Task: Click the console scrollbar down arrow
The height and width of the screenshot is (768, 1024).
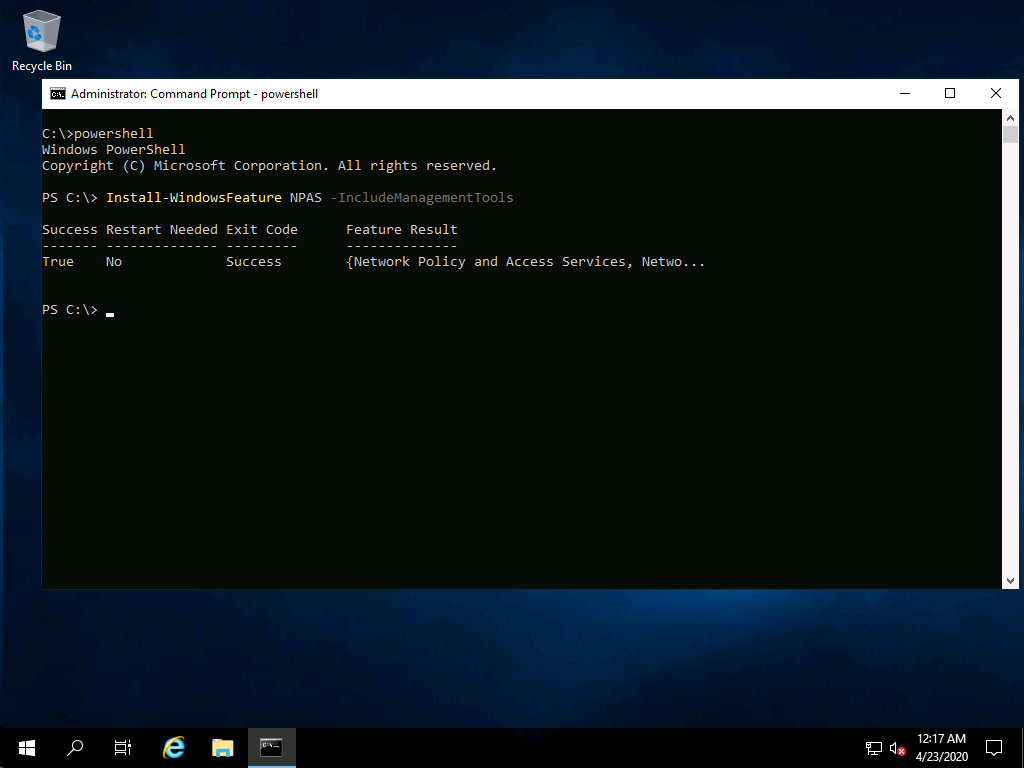Action: 1010,580
